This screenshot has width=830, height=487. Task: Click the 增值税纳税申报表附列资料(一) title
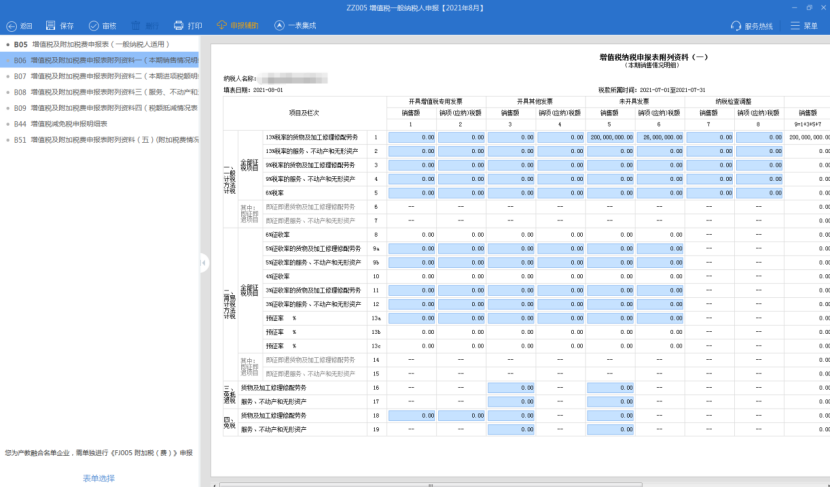(x=653, y=57)
